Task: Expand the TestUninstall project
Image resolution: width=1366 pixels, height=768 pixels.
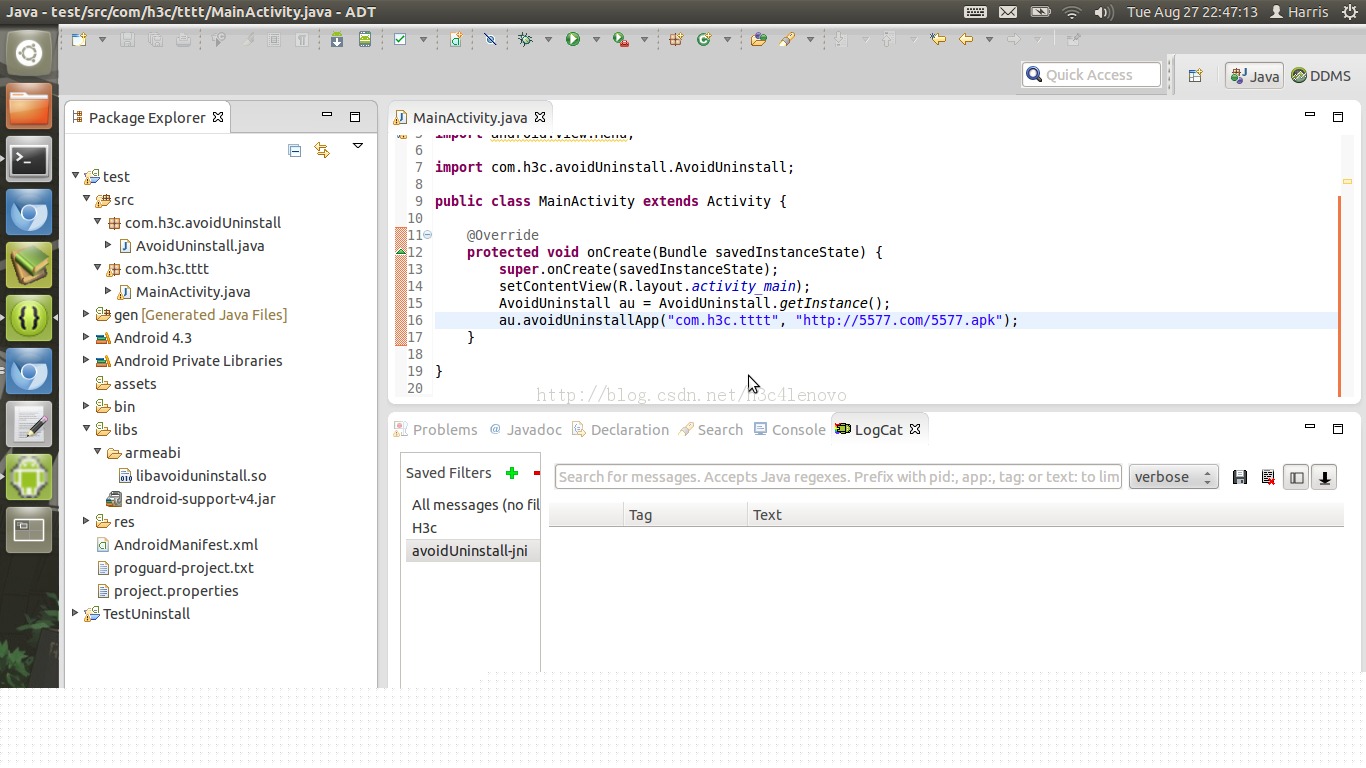Action: tap(75, 613)
